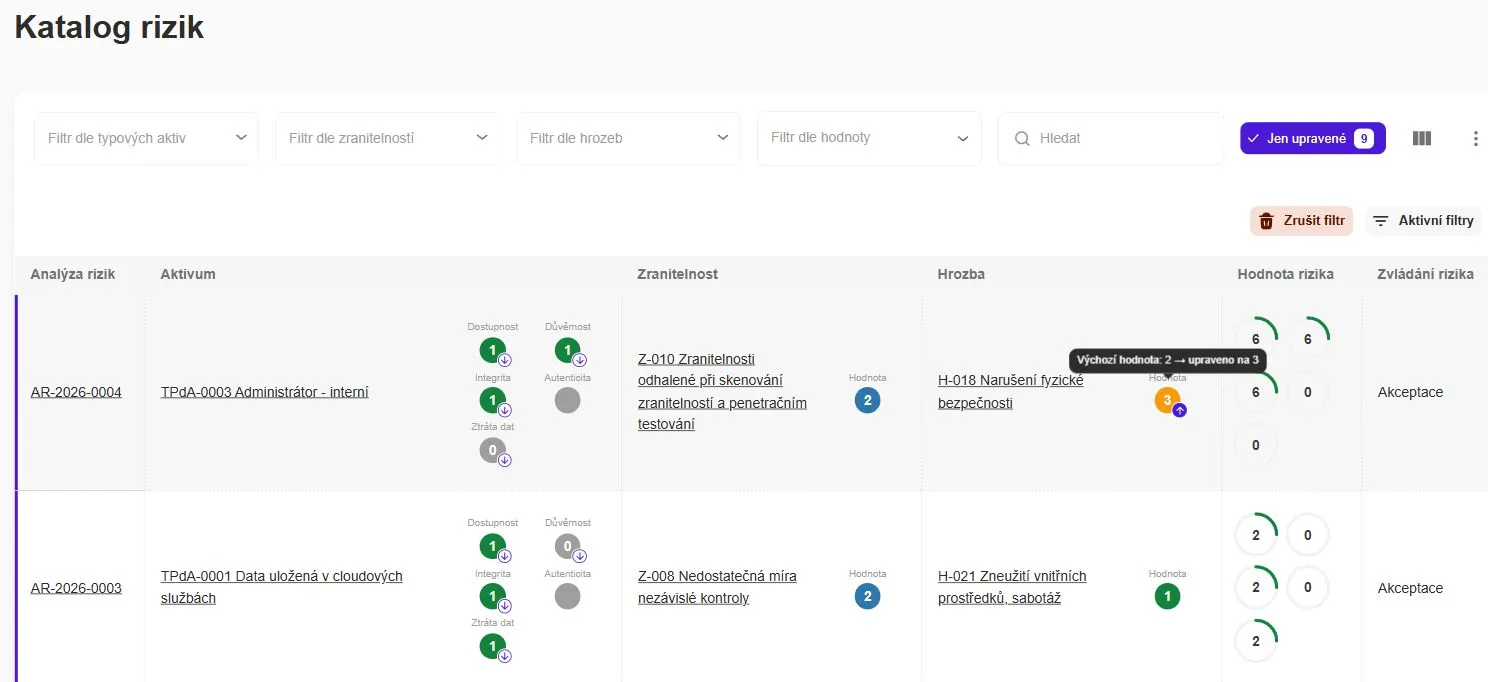The image size is (1488, 682).
Task: Click the search magnifier icon
Action: [x=1022, y=138]
